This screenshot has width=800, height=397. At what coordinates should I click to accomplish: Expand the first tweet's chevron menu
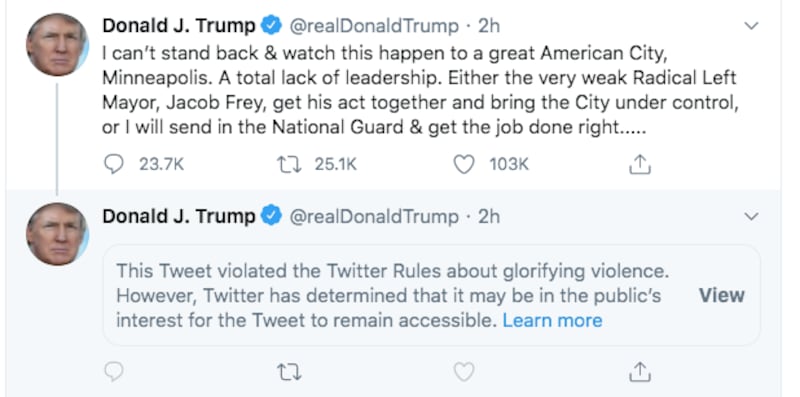click(x=751, y=26)
